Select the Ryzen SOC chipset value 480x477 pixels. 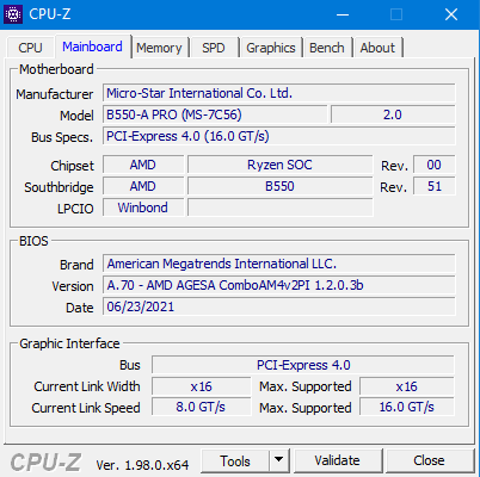pos(280,165)
